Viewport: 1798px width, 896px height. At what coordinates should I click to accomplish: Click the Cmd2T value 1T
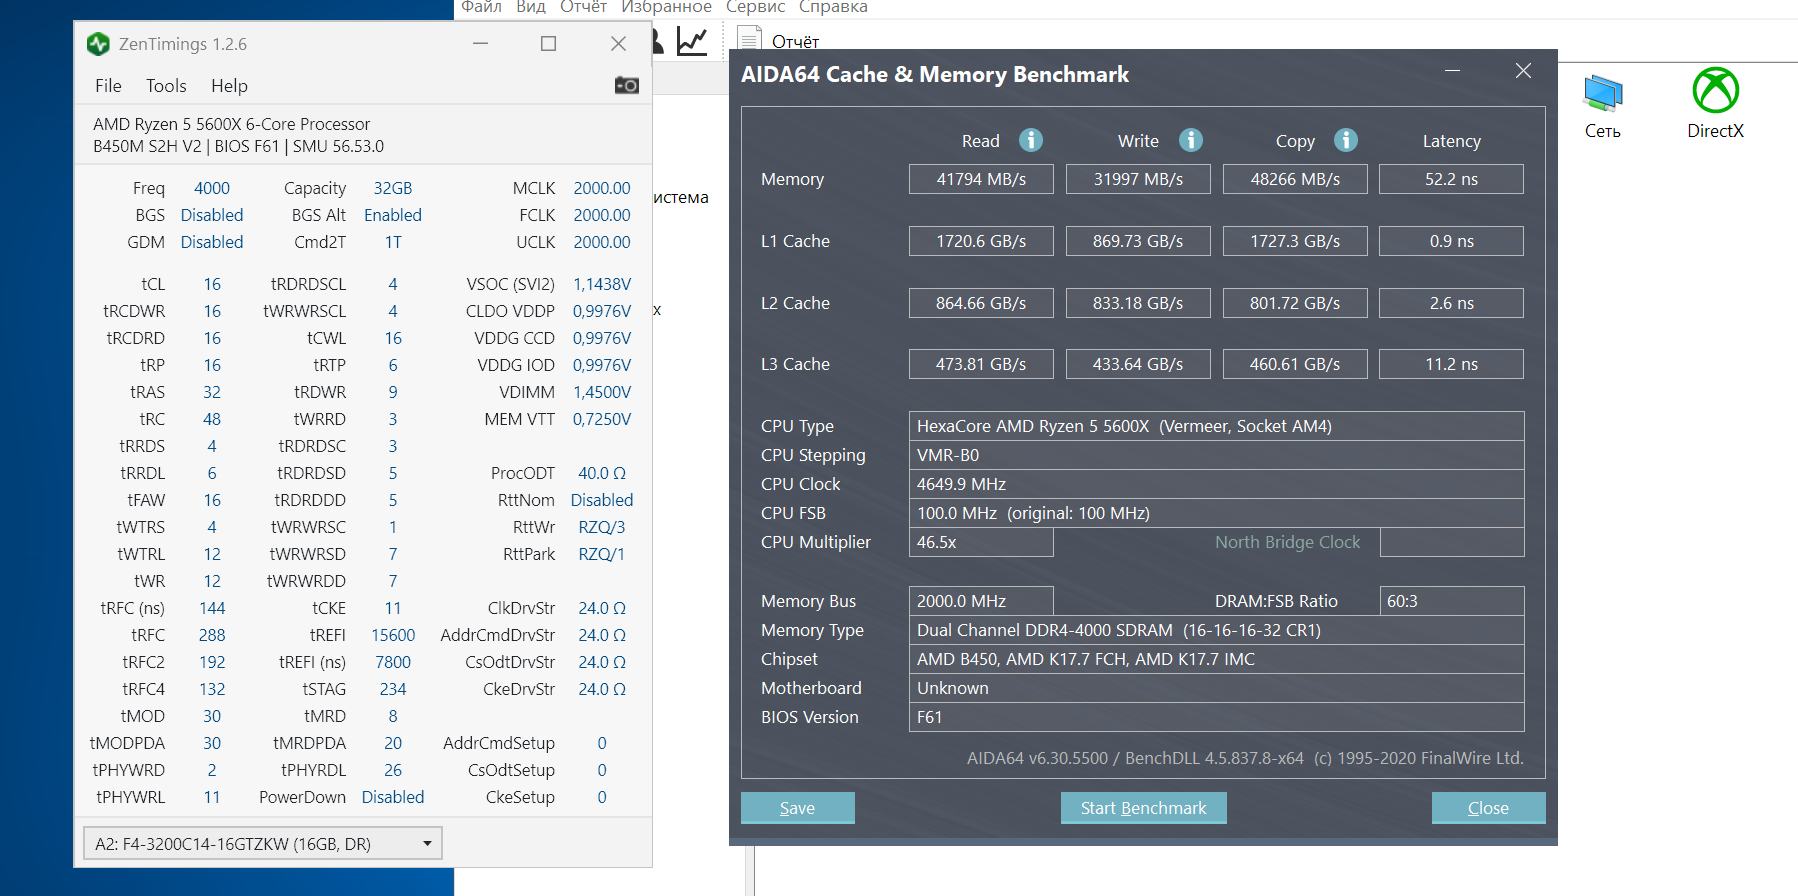point(393,242)
